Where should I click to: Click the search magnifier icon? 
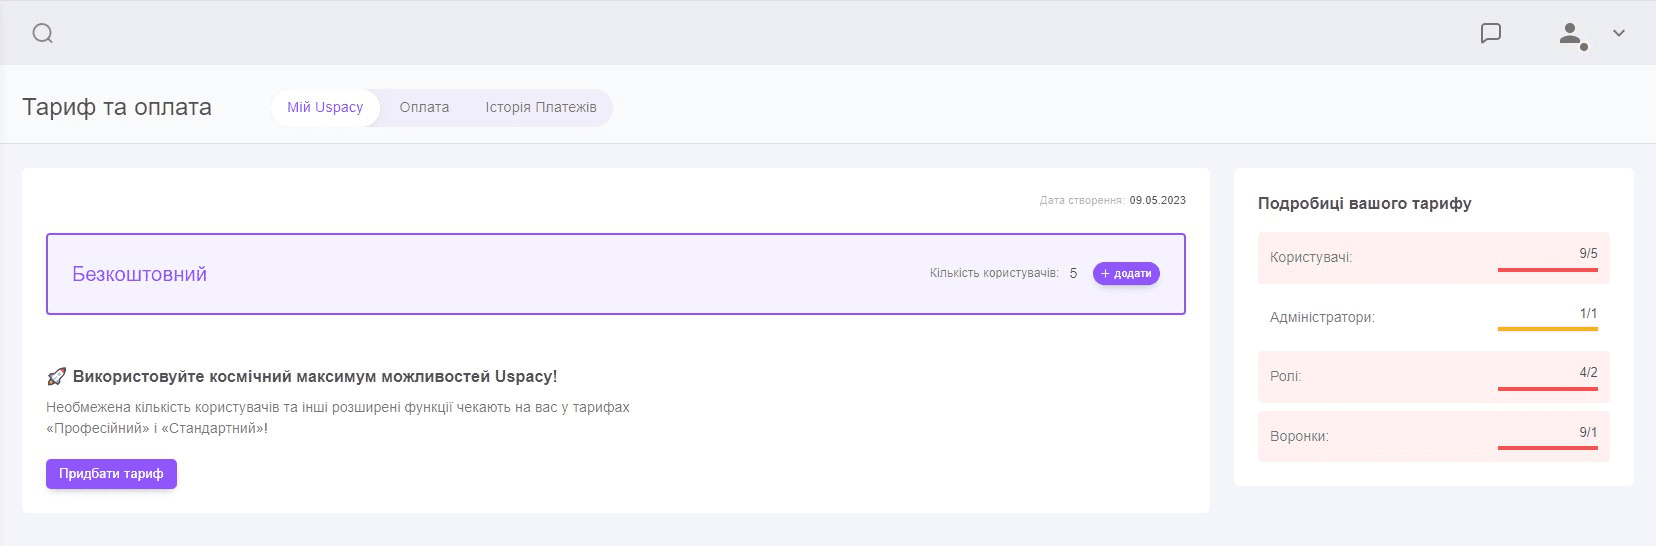pos(42,33)
